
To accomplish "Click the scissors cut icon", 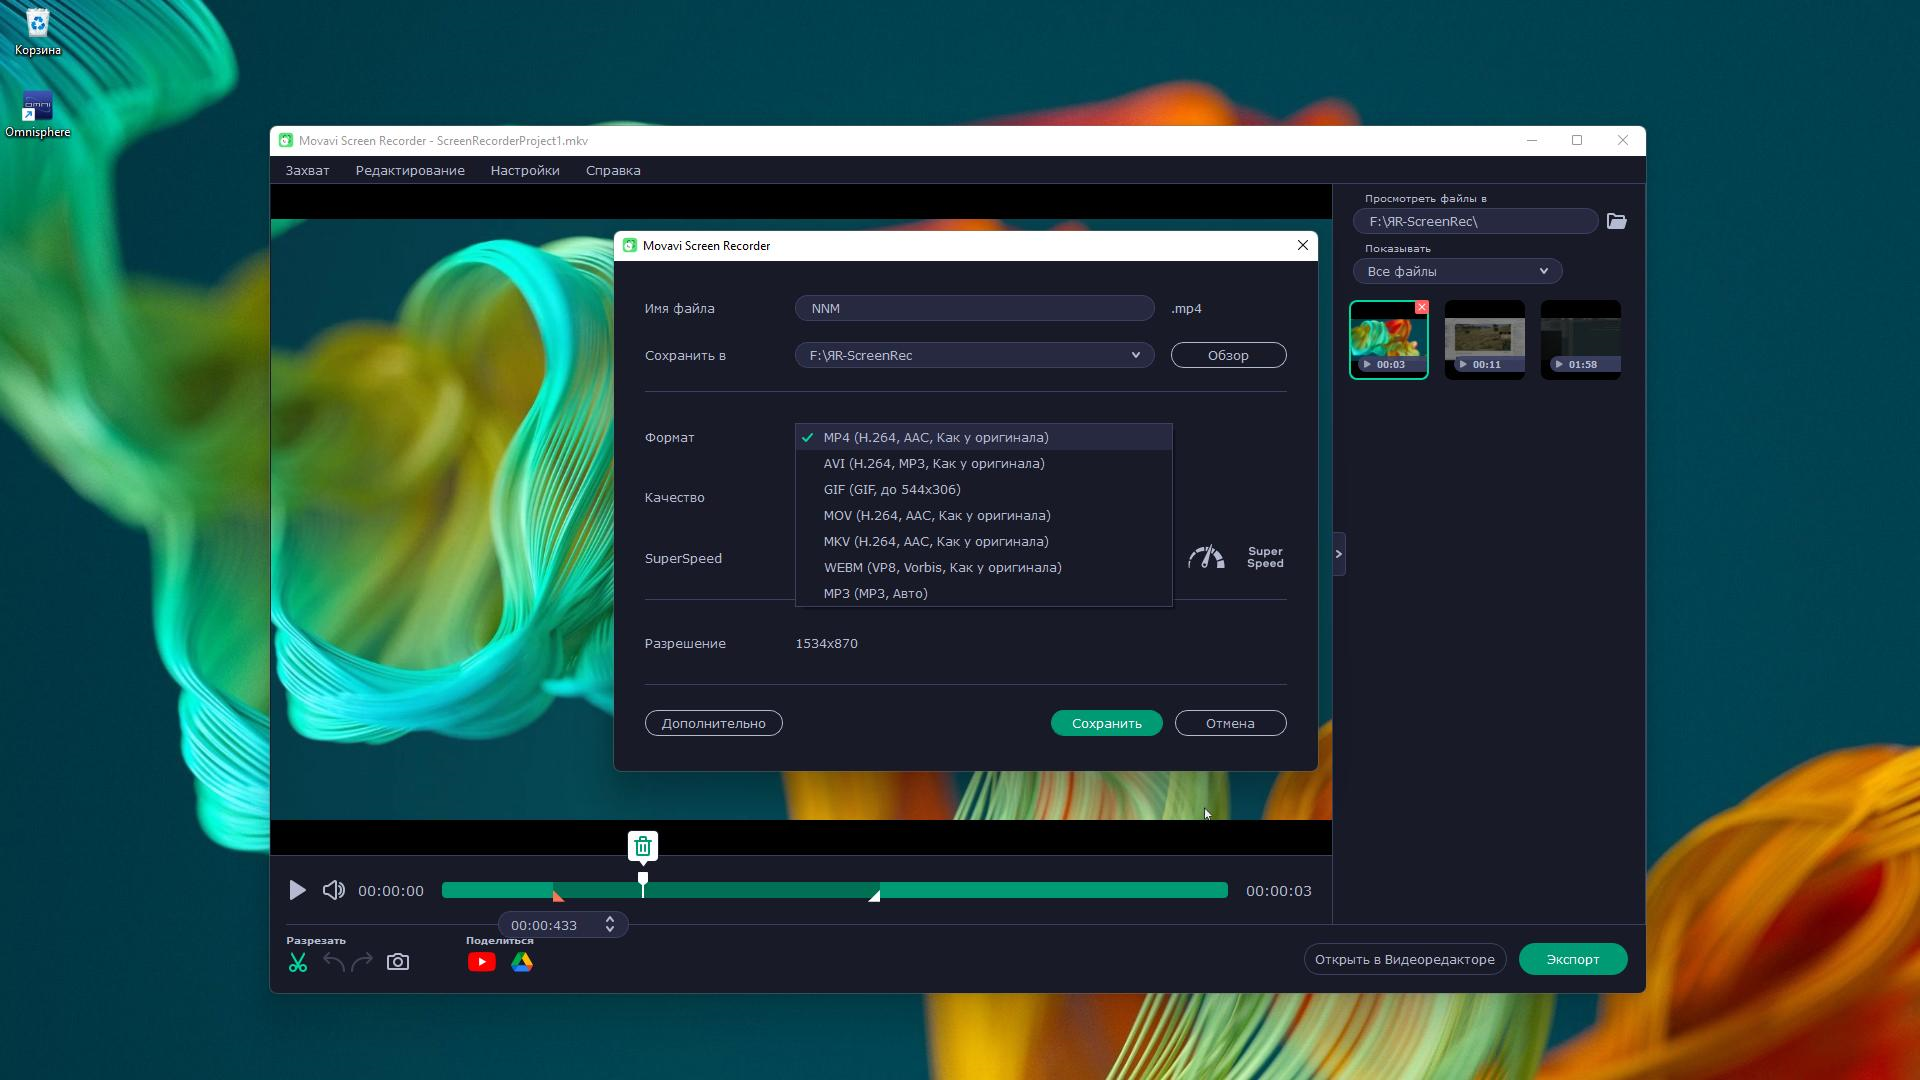I will click(298, 962).
